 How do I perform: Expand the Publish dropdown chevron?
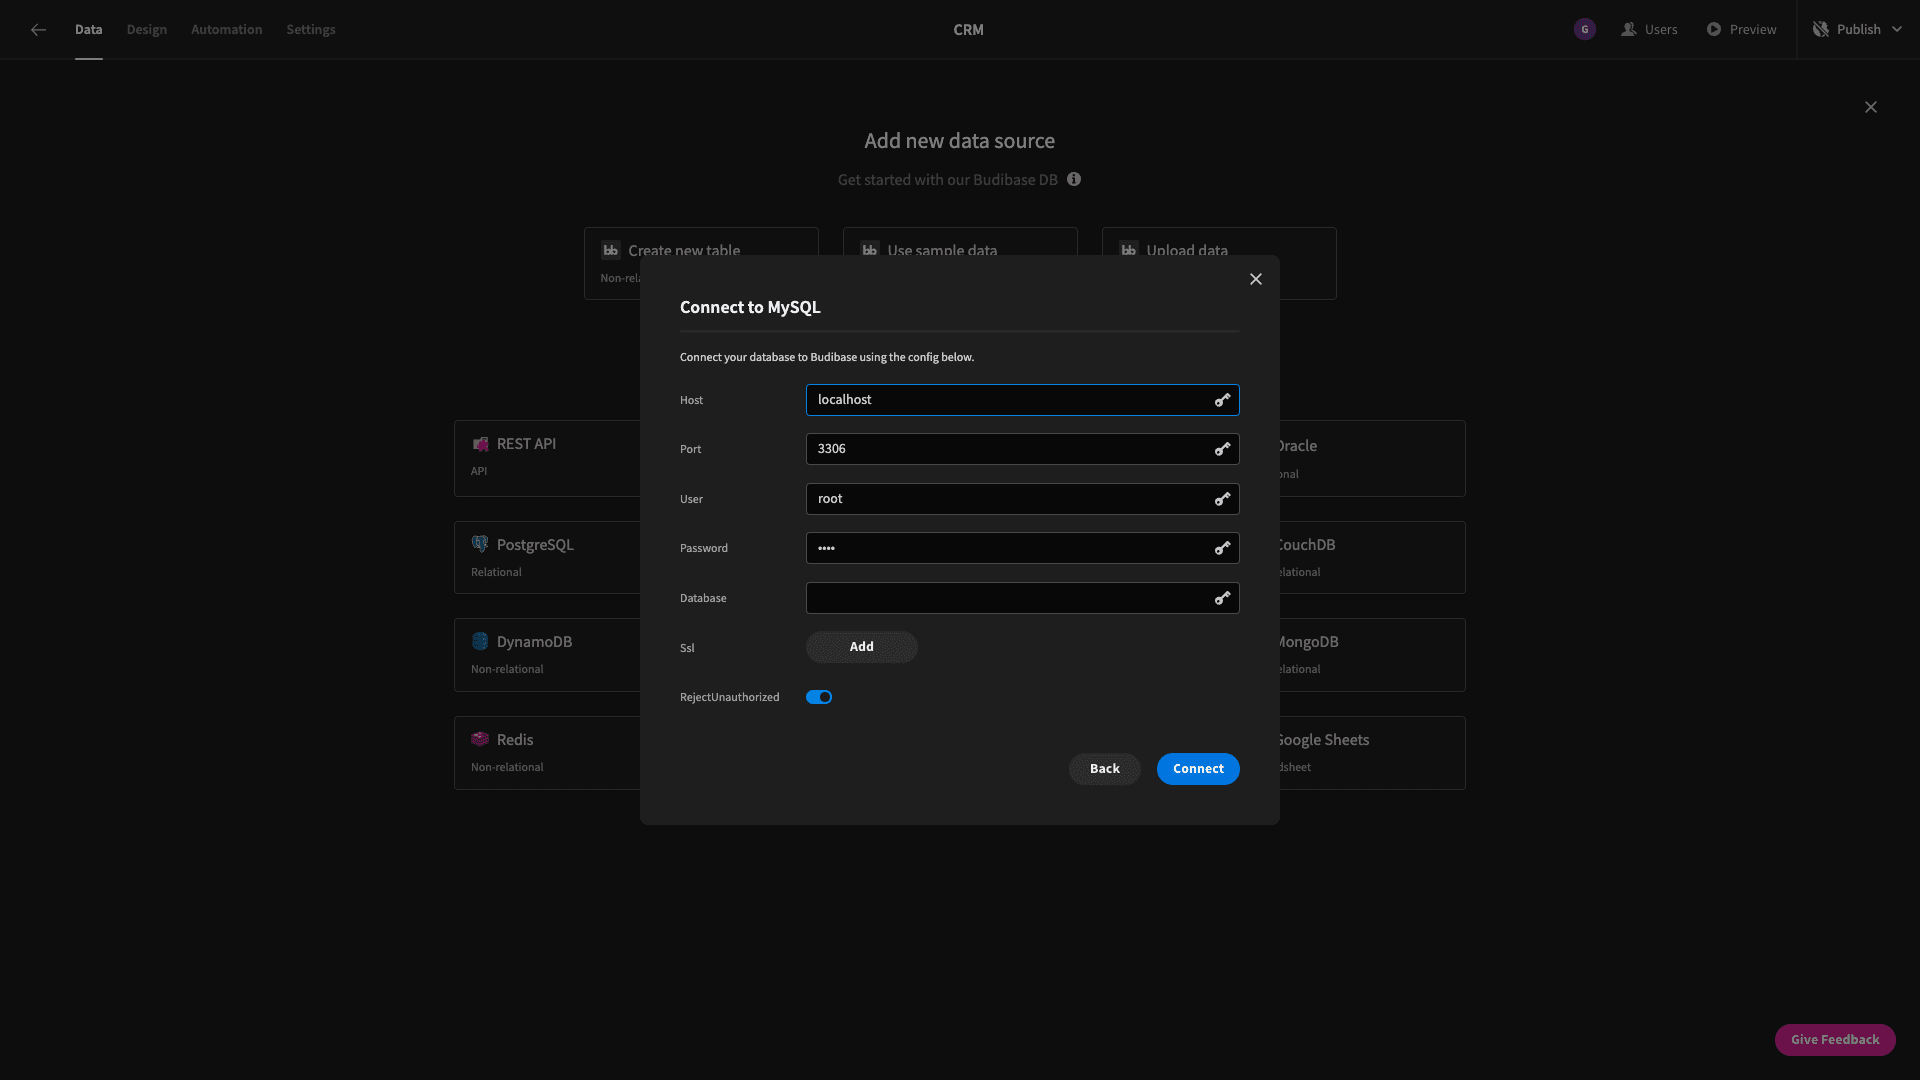pos(1897,30)
